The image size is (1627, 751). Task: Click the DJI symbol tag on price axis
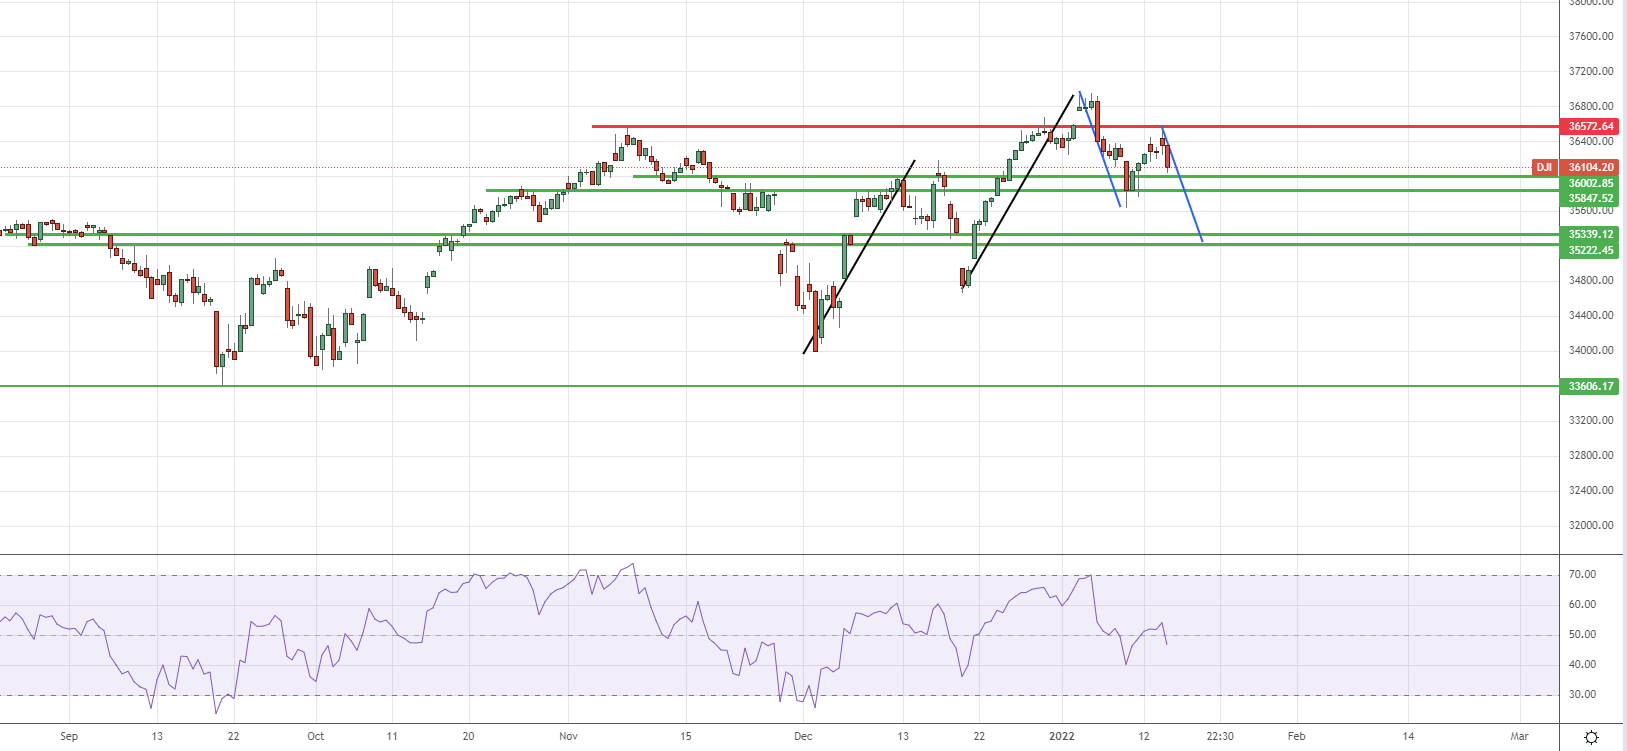point(1544,168)
